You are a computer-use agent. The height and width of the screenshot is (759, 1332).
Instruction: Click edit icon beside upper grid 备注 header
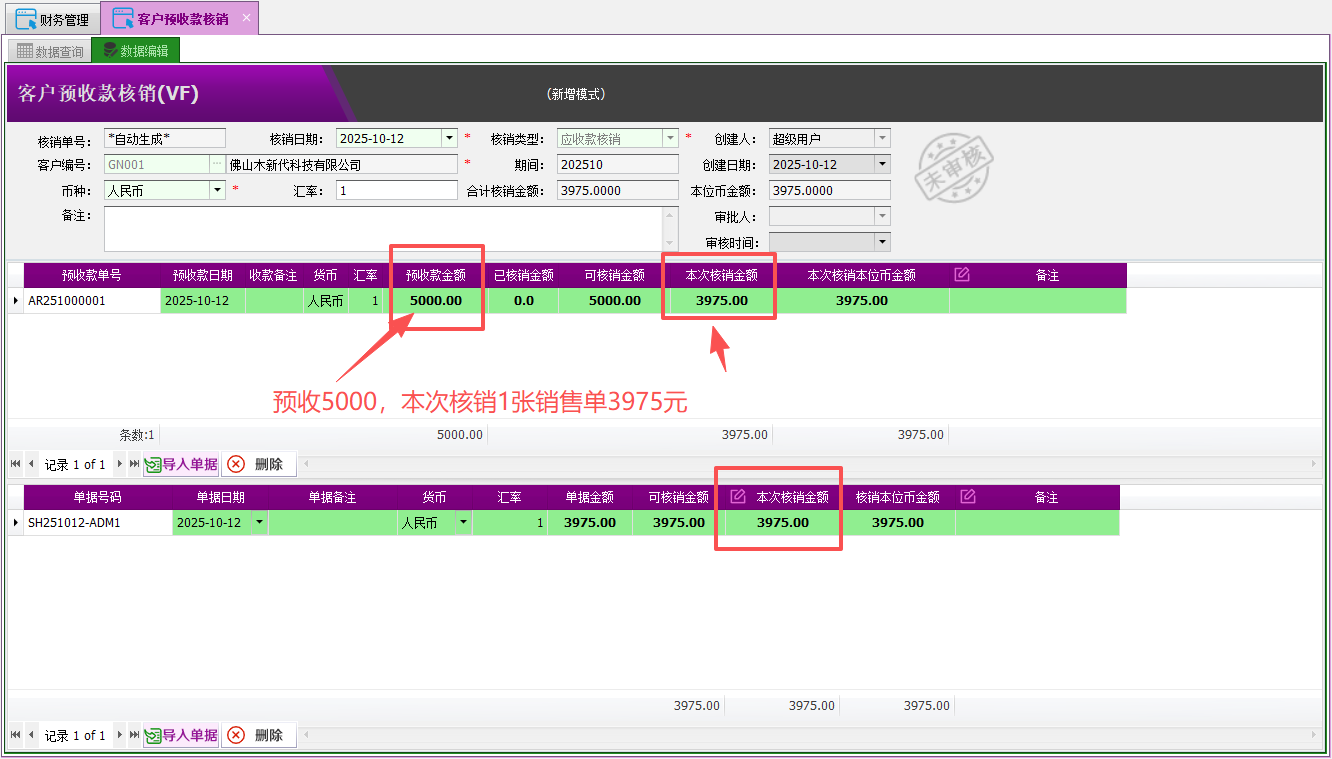[962, 275]
